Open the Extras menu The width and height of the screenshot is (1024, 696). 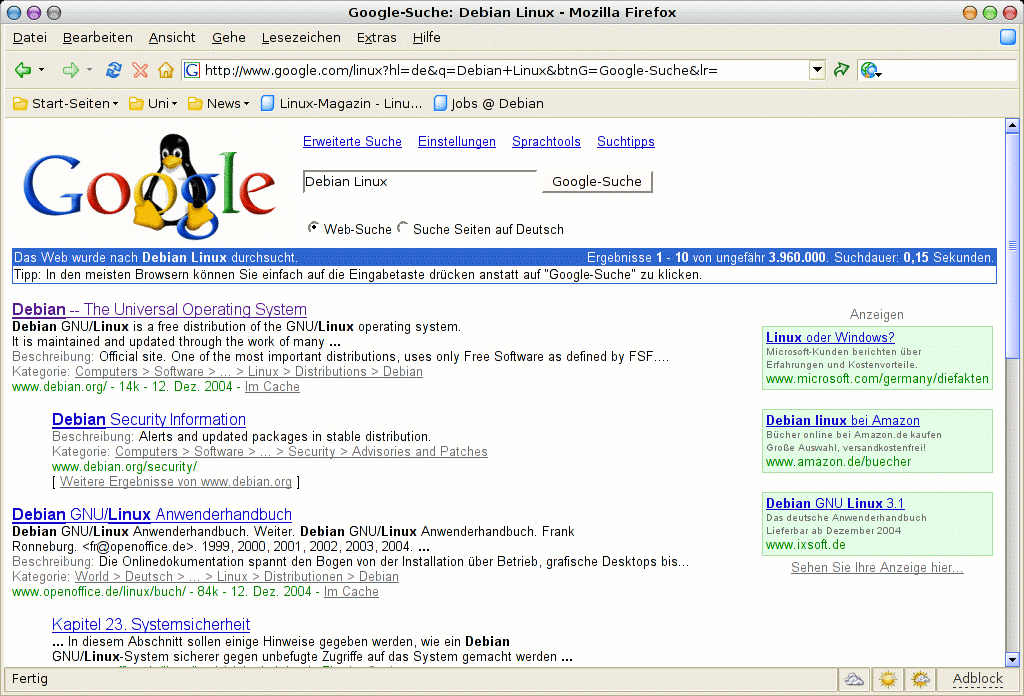click(377, 38)
